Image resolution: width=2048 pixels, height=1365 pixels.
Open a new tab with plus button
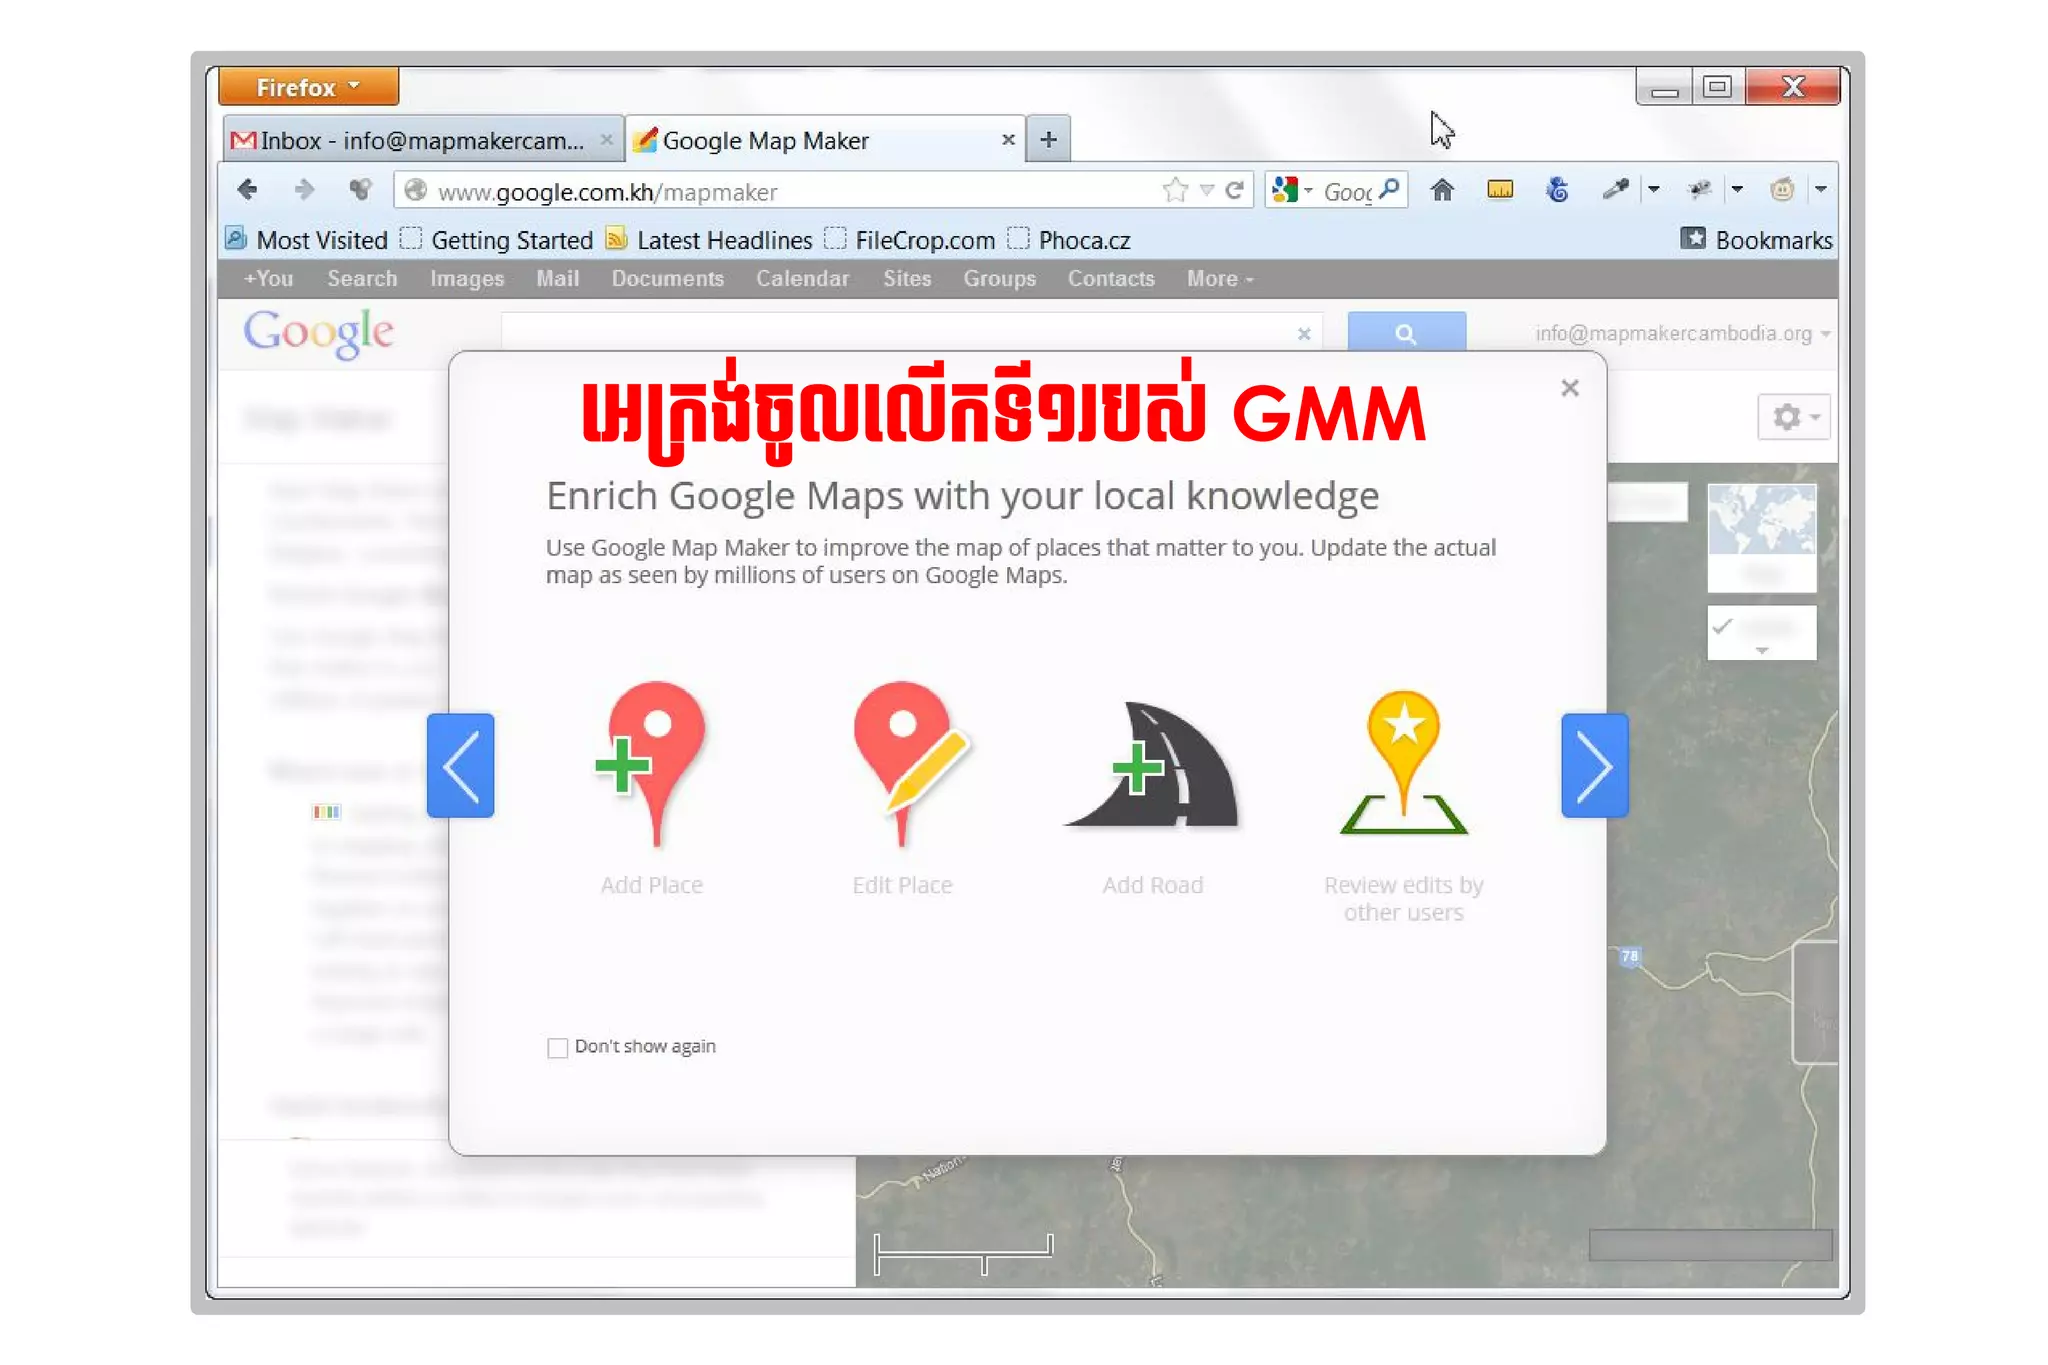tap(1048, 139)
